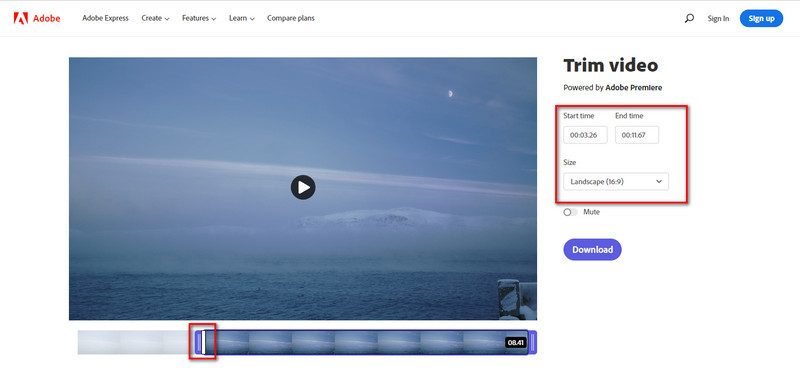The height and width of the screenshot is (375, 800).
Task: Click the Sign In link
Action: pos(718,18)
